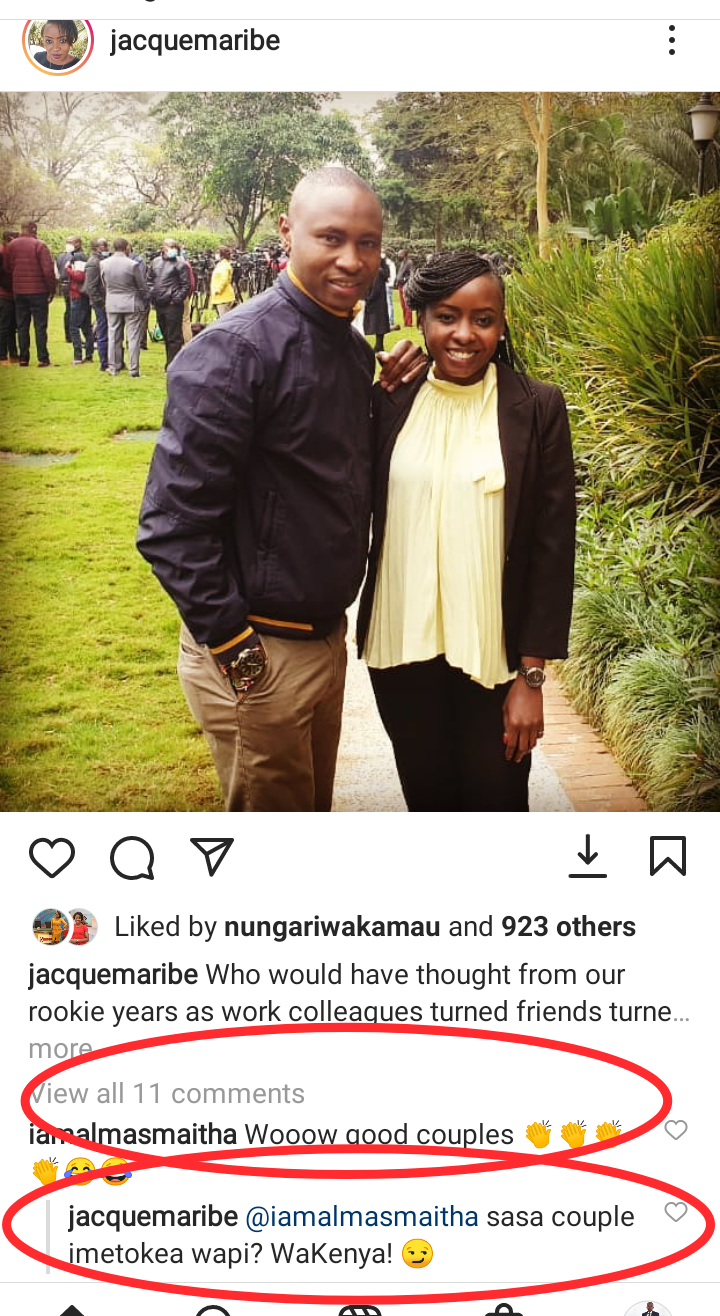Open the three-dot post options menu

pos(672,41)
